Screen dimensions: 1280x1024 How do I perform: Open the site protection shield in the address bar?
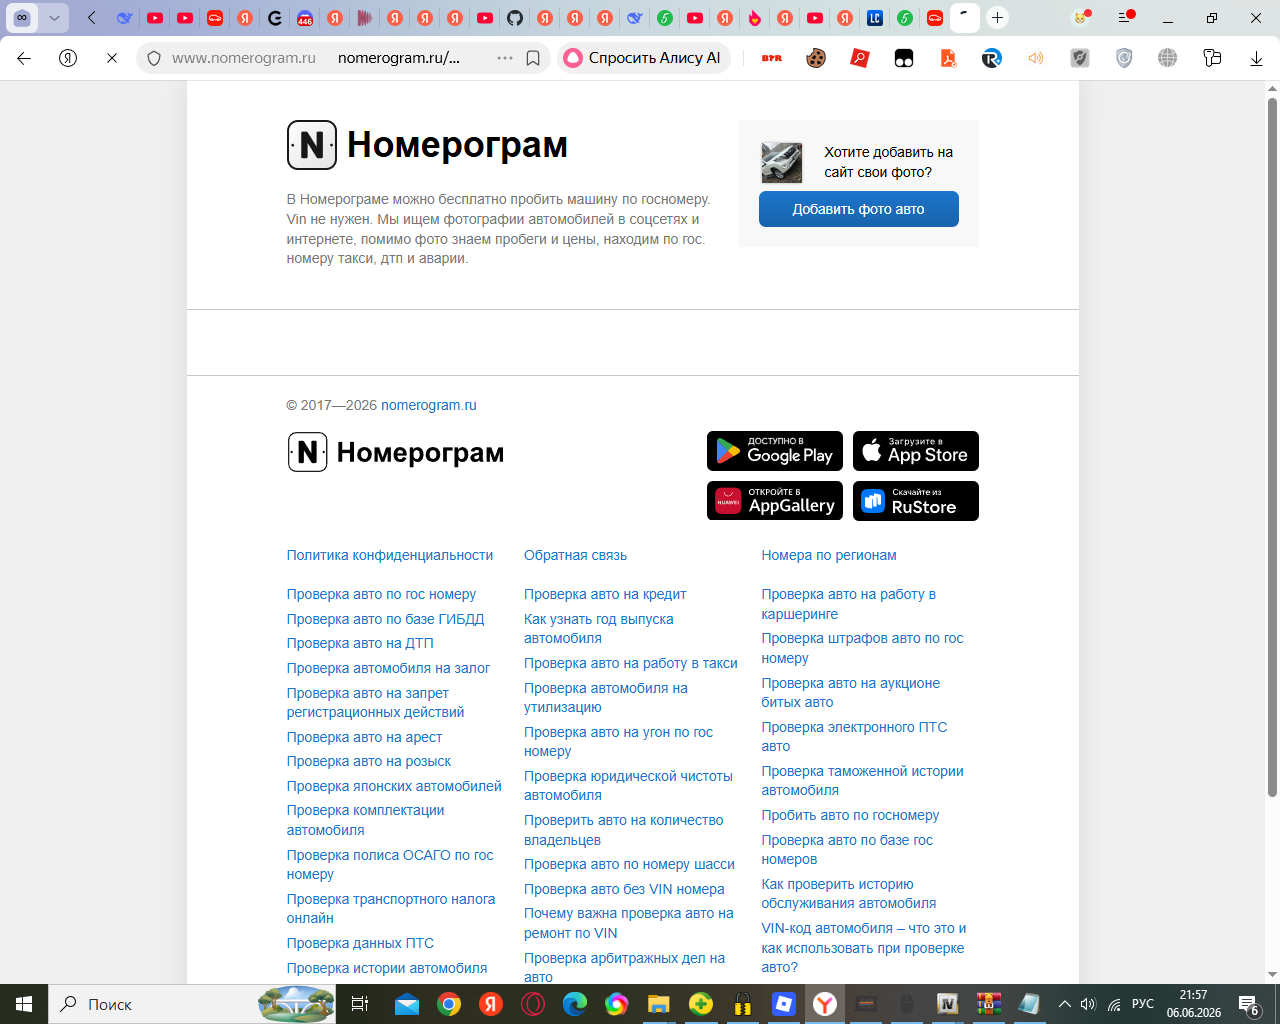(x=154, y=58)
